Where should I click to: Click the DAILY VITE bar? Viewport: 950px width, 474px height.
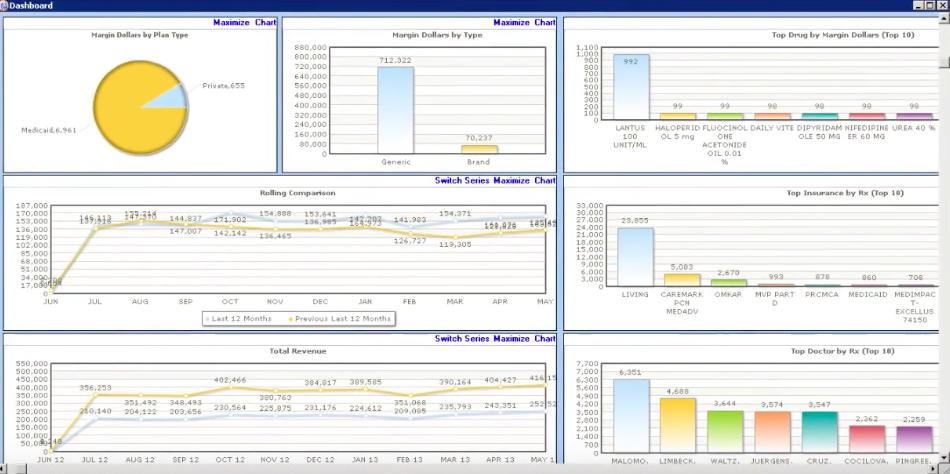[x=772, y=116]
